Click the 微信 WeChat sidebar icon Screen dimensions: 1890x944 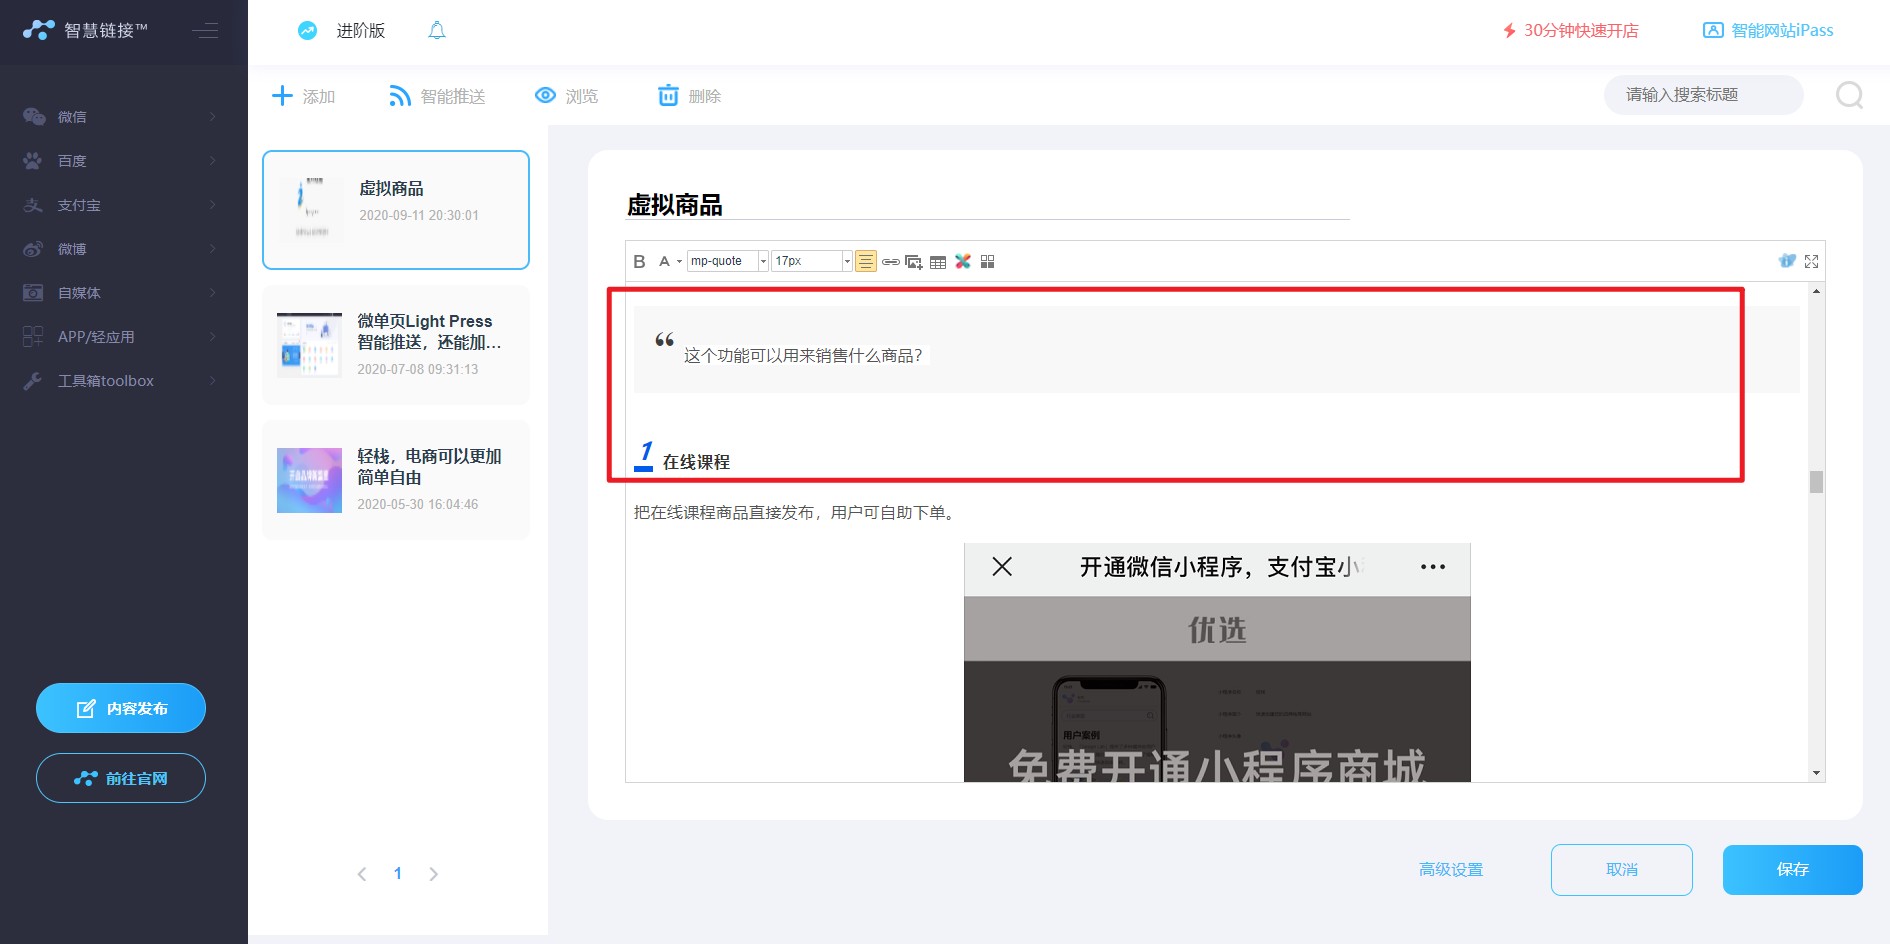tap(34, 117)
